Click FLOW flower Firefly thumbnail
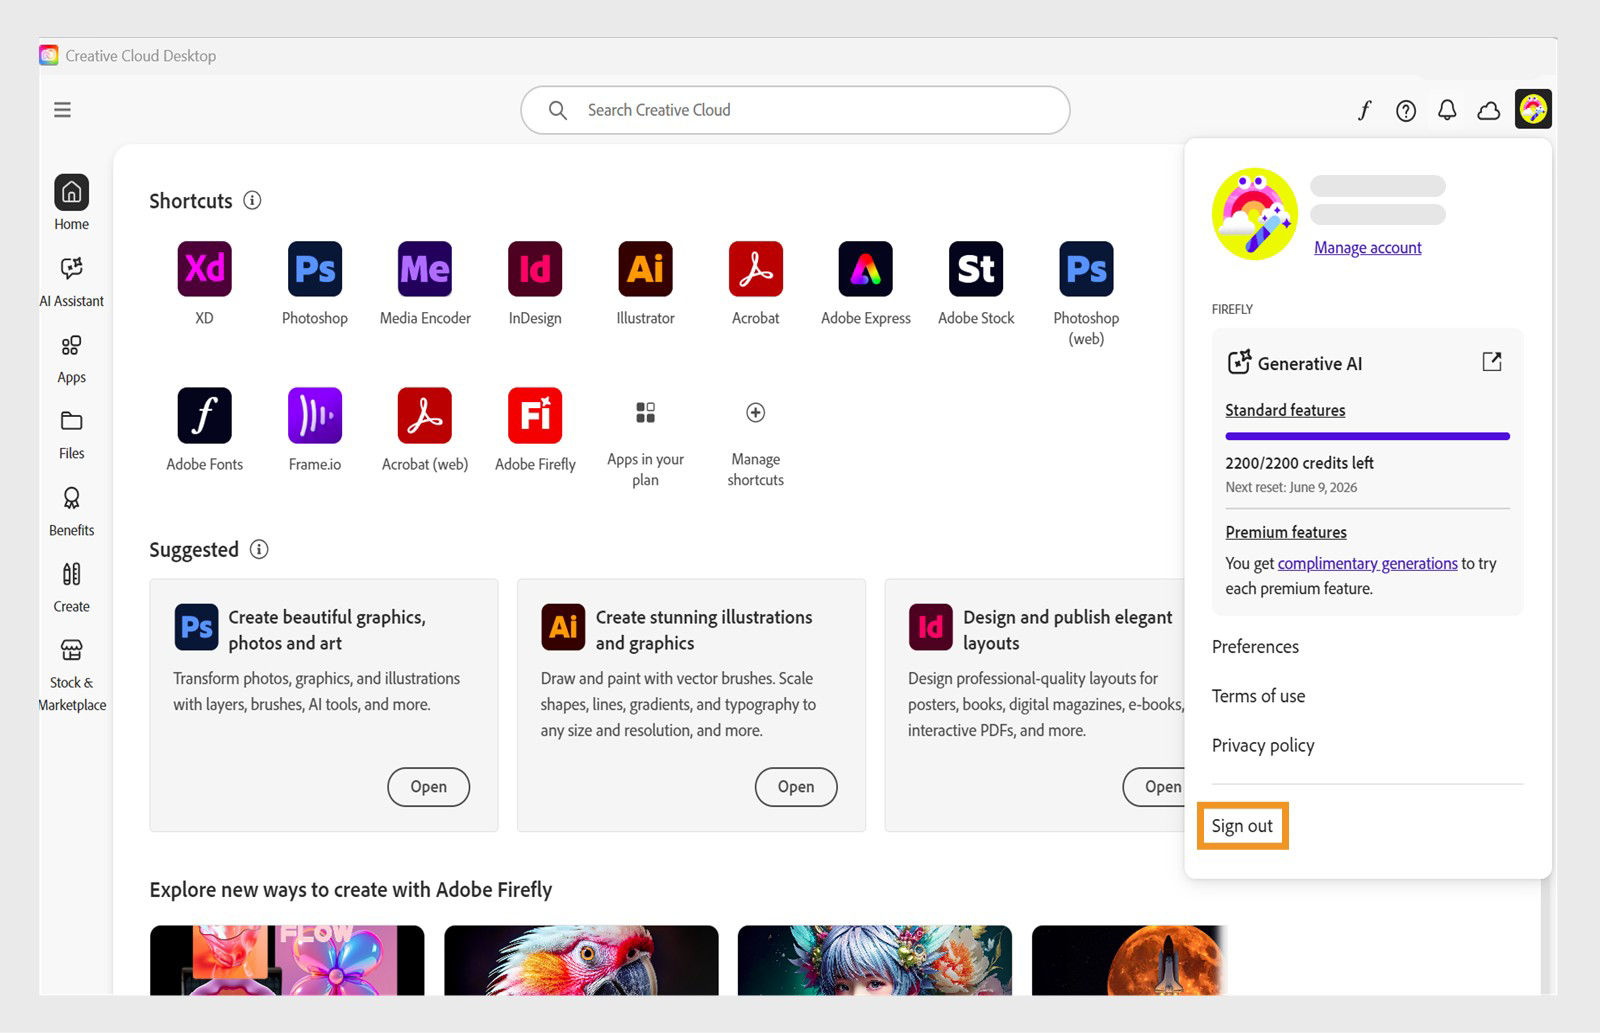Screen dimensions: 1600x1033 click(287, 960)
